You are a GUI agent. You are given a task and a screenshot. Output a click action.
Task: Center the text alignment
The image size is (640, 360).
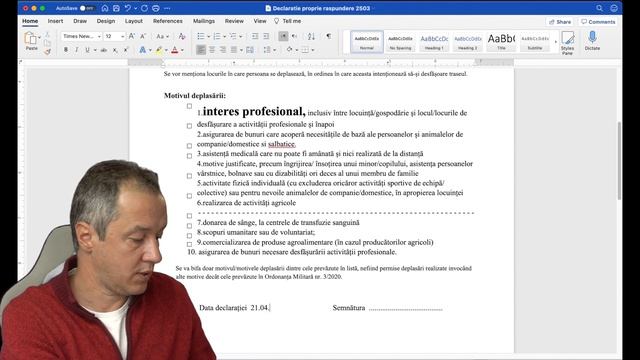(x=212, y=50)
